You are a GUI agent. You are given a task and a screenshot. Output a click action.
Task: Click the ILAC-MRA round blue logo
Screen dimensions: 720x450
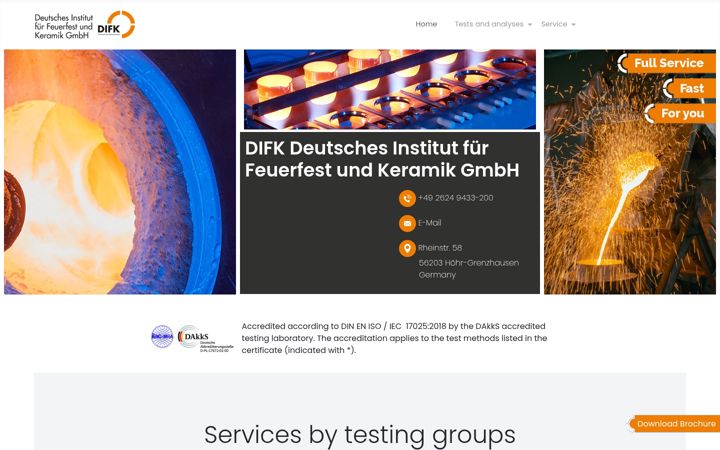pyautogui.click(x=162, y=337)
